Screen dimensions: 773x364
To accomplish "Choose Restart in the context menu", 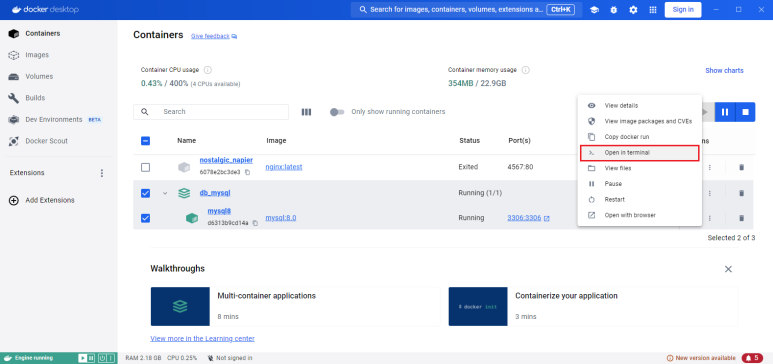I will [x=640, y=200].
